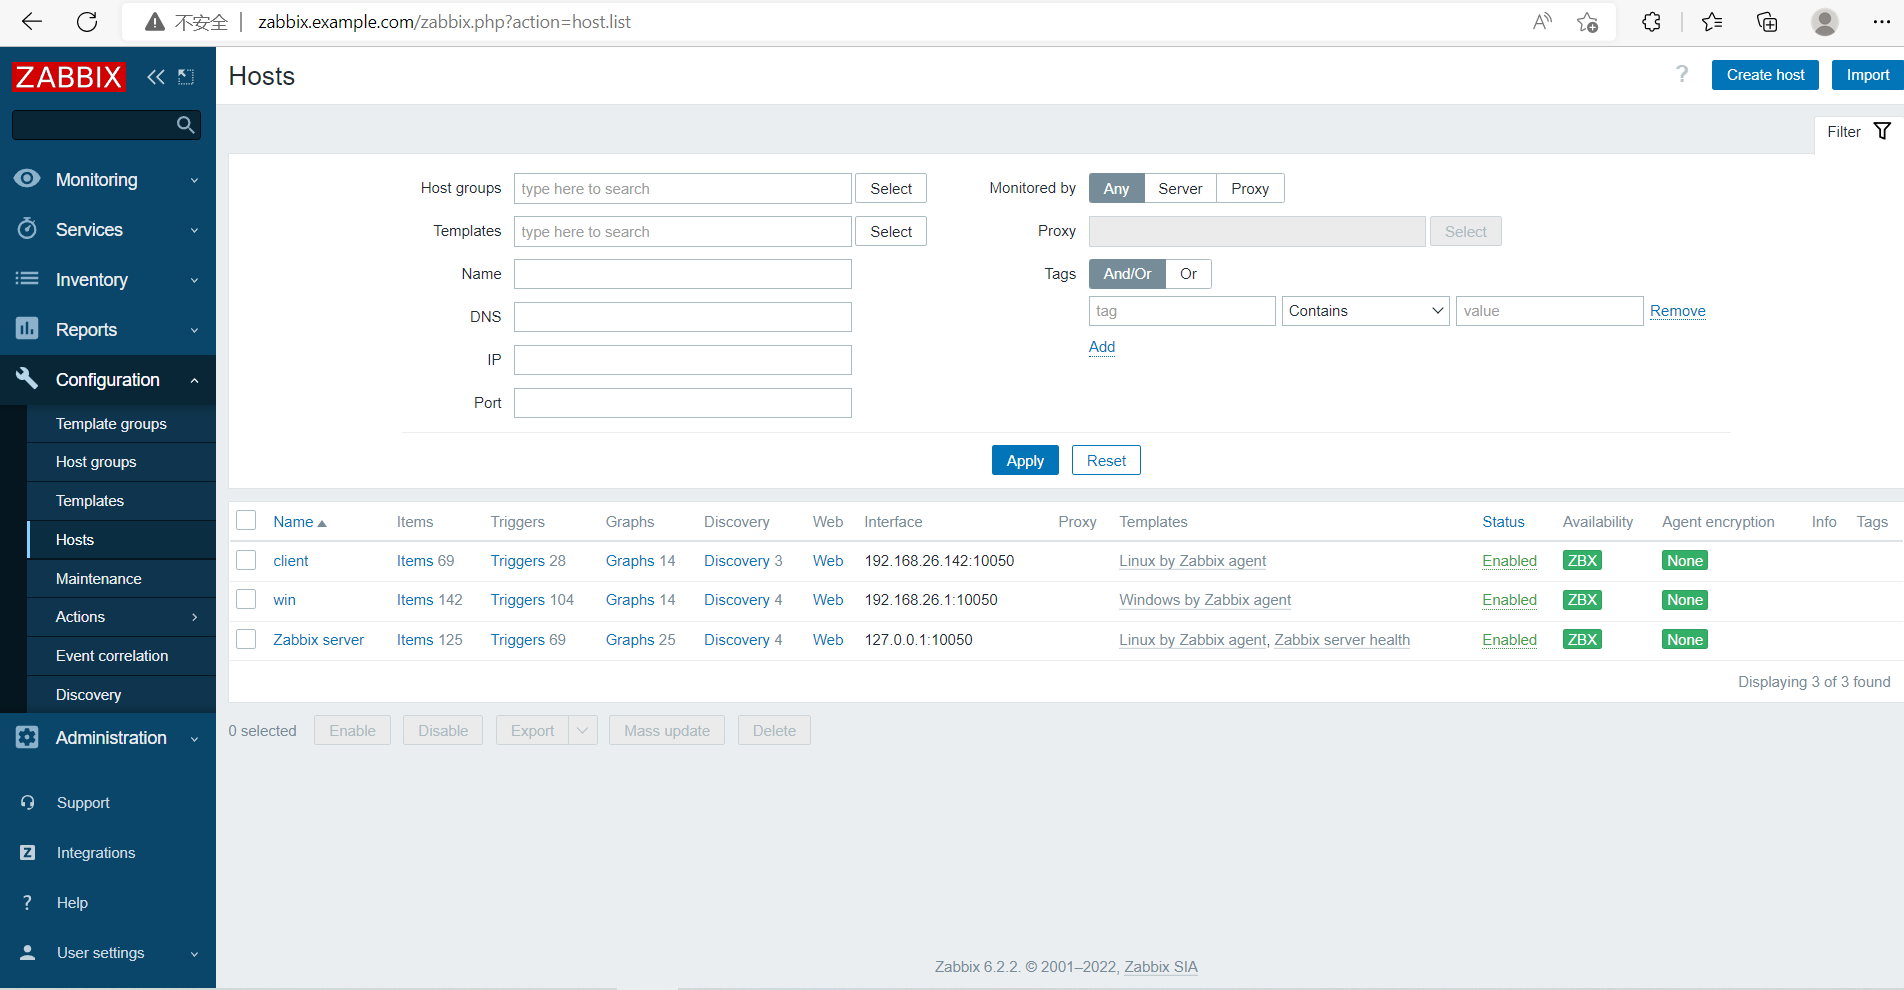Open browser collections icon
The width and height of the screenshot is (1904, 990).
1767,22
